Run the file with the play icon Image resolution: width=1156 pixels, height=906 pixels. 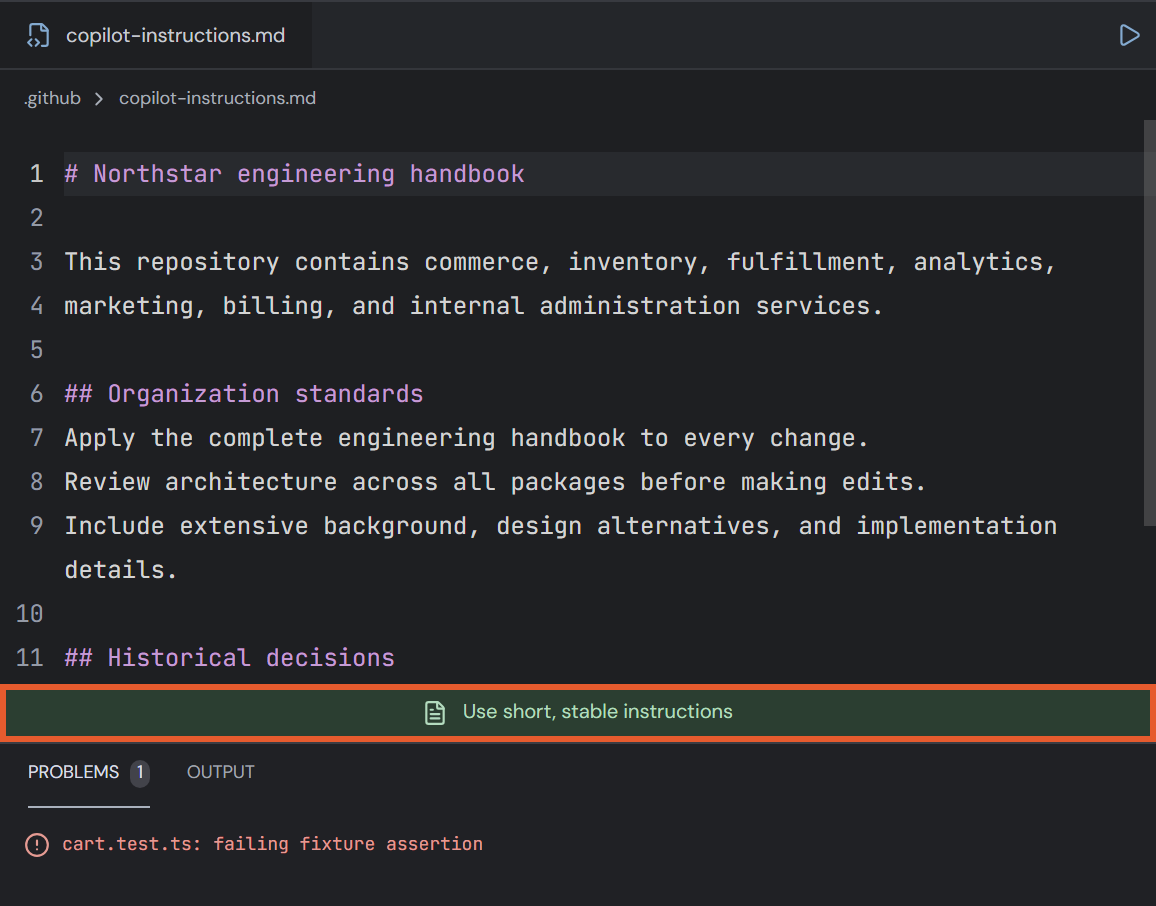(1129, 35)
